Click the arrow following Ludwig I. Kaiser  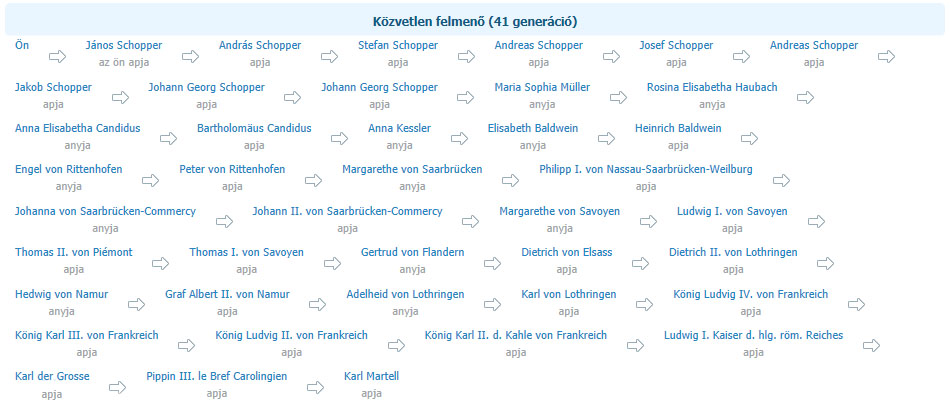pos(872,345)
